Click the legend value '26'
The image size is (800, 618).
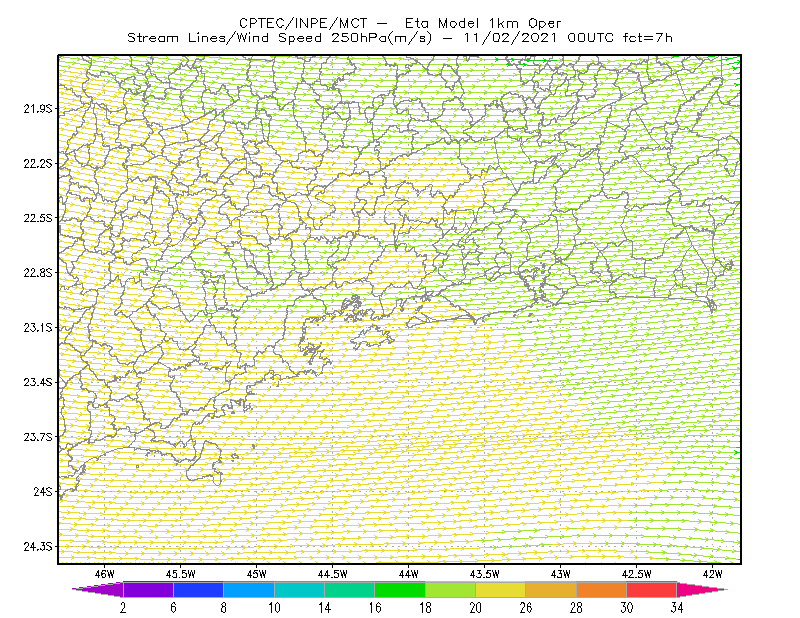click(x=526, y=608)
